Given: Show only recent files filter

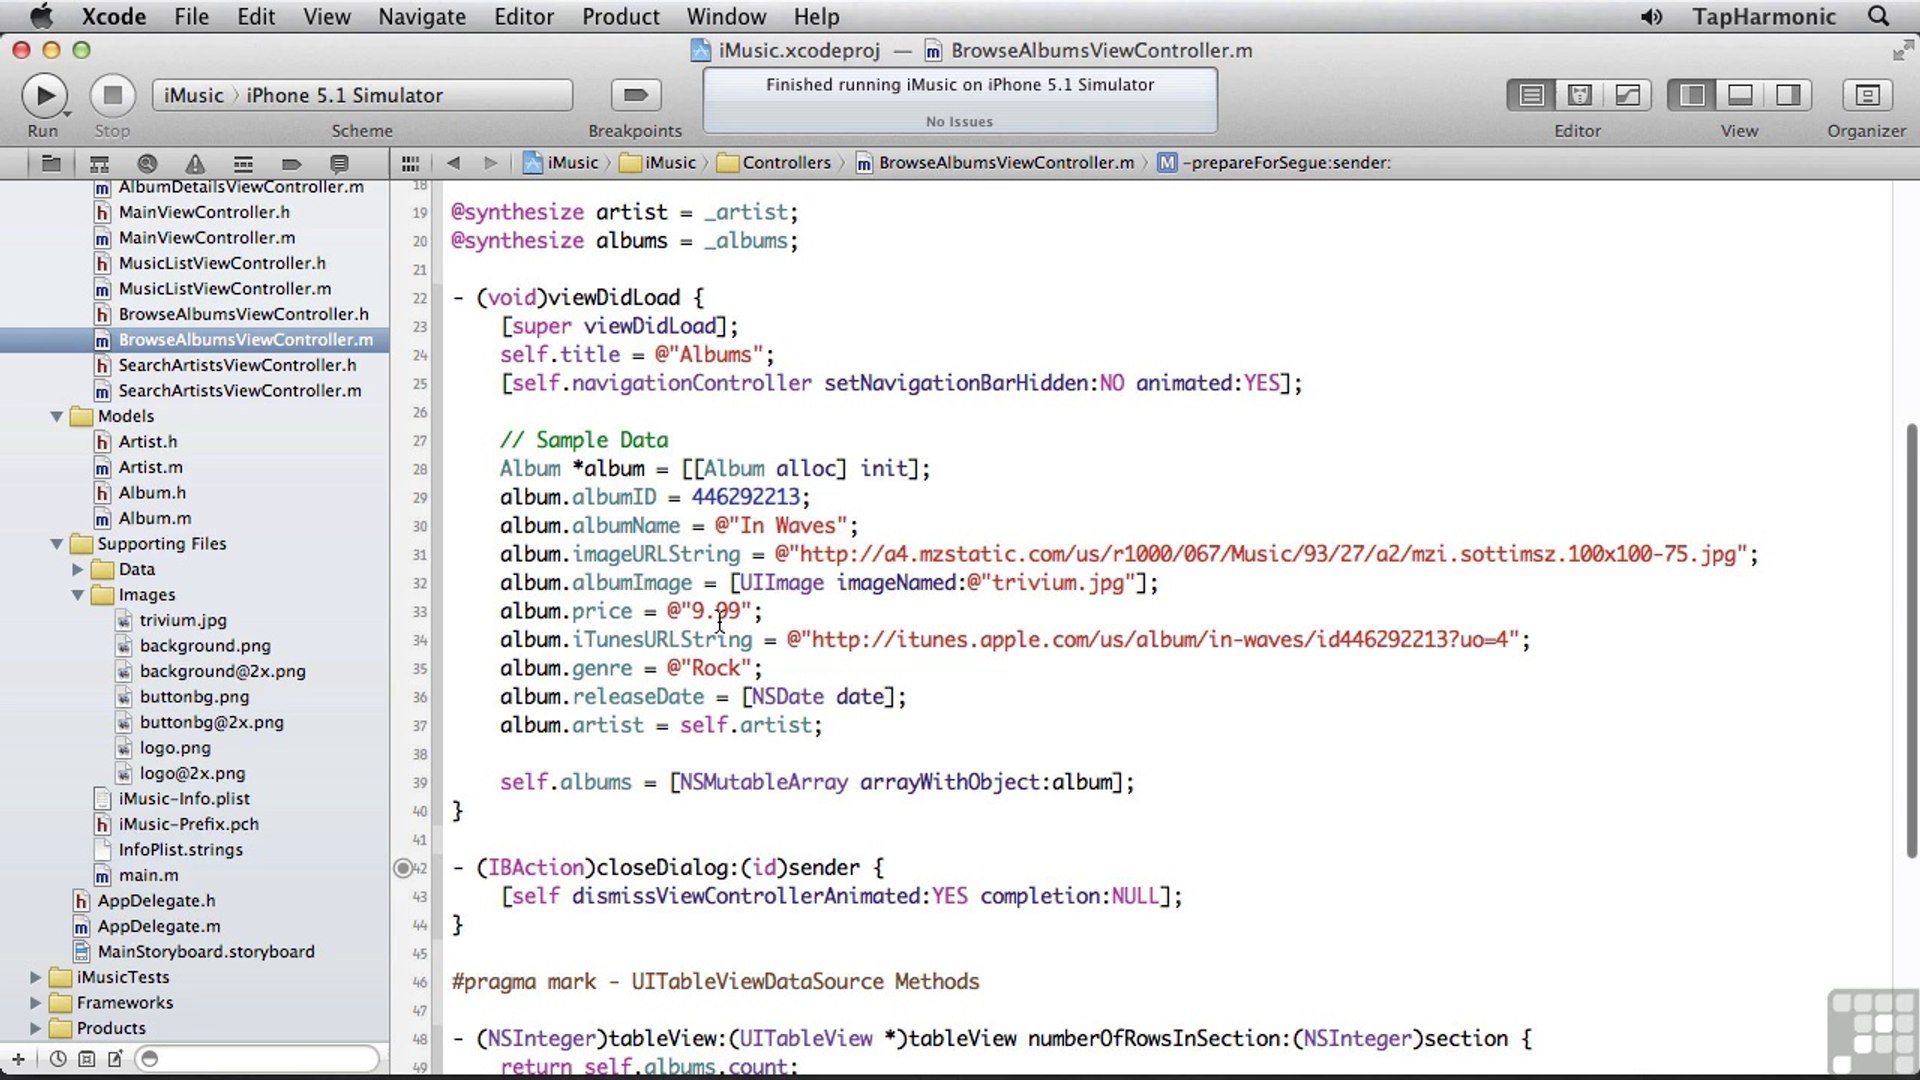Looking at the screenshot, I should pos(58,1059).
